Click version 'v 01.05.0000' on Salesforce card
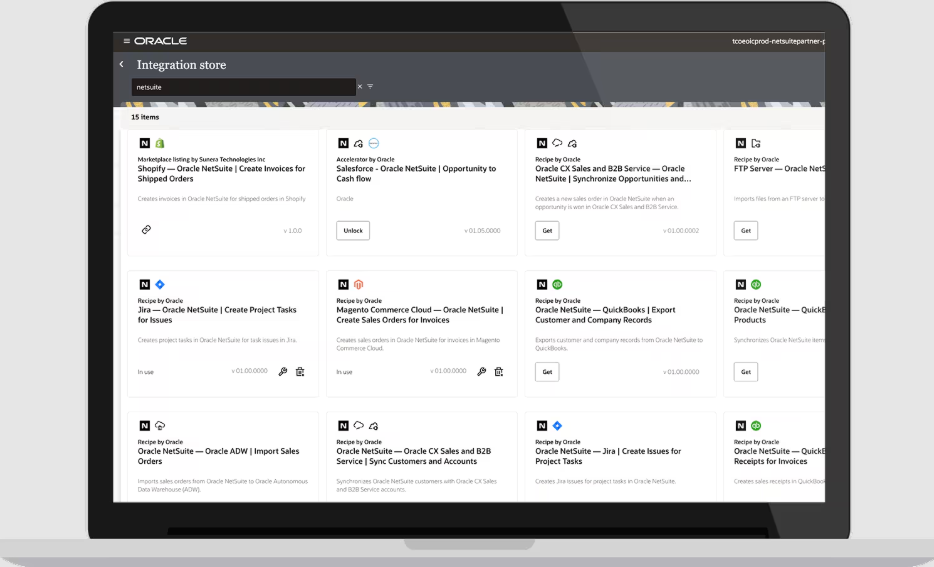 tap(482, 230)
